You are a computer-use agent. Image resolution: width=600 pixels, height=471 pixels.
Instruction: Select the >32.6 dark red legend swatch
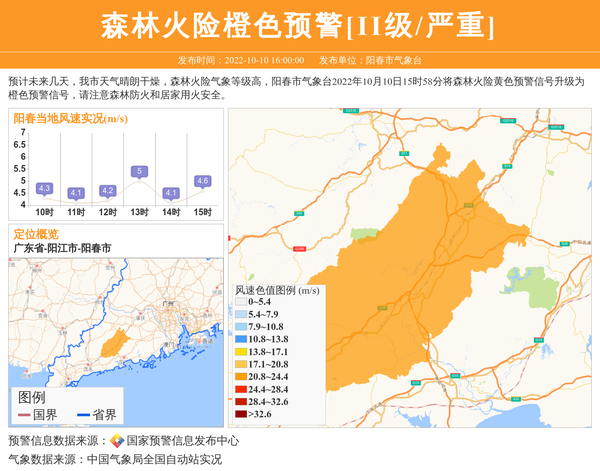(240, 414)
